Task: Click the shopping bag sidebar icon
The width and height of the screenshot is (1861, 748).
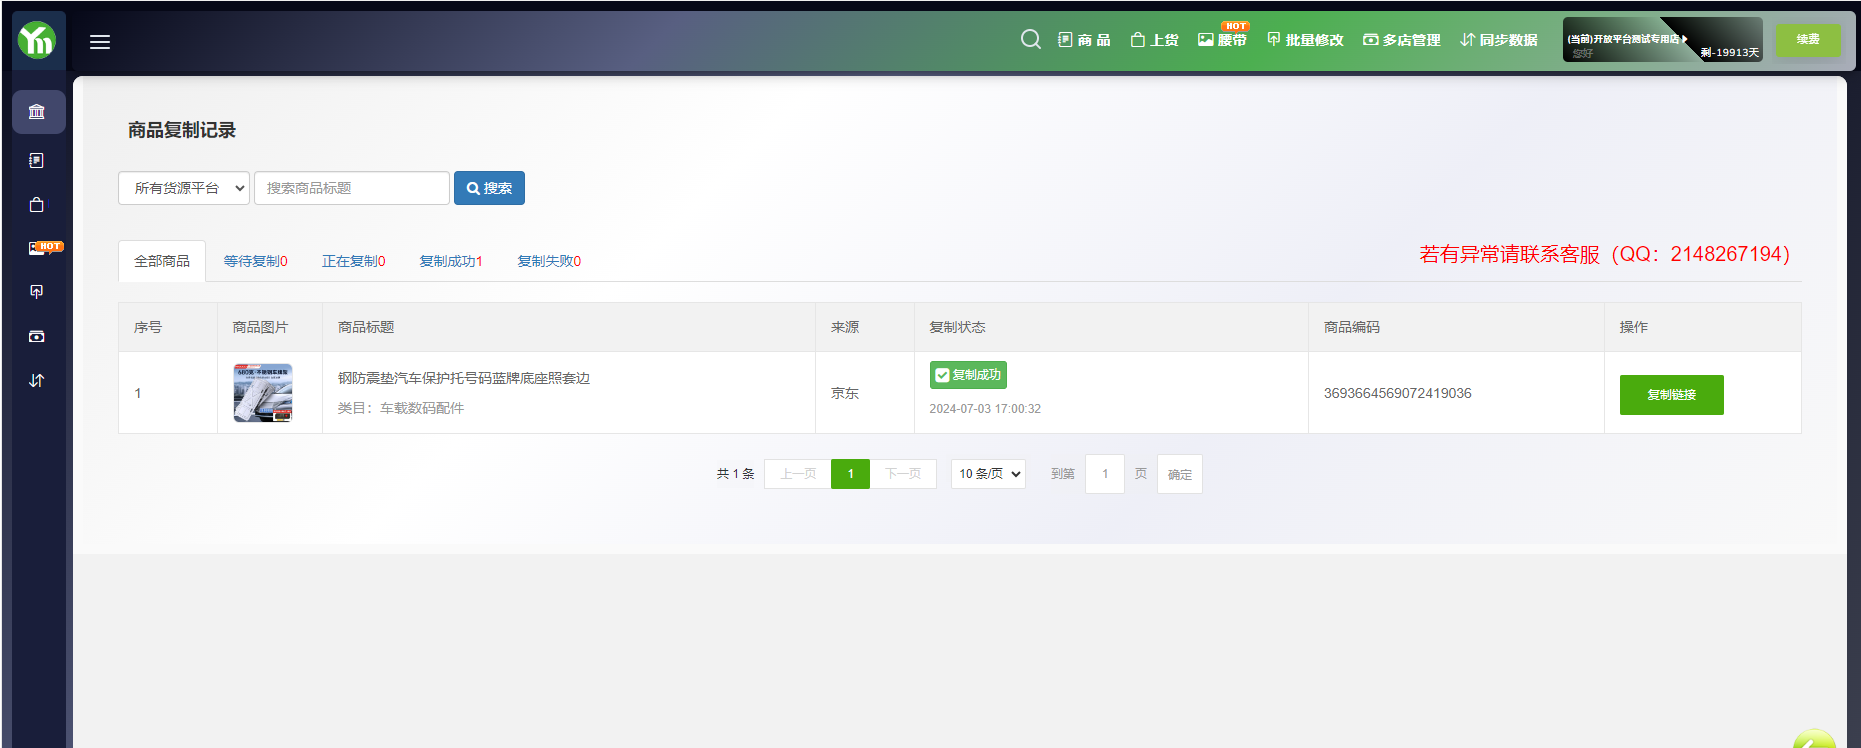Action: pyautogui.click(x=37, y=205)
